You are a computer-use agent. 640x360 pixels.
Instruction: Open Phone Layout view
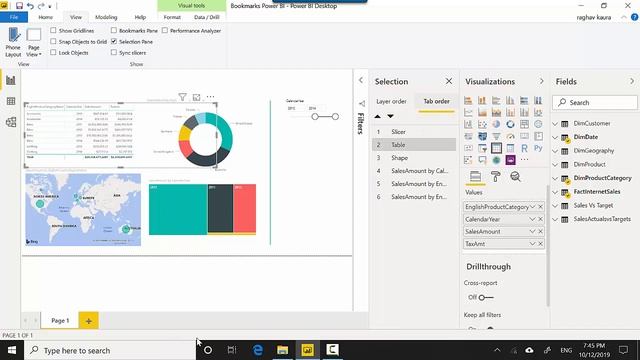tap(13, 42)
